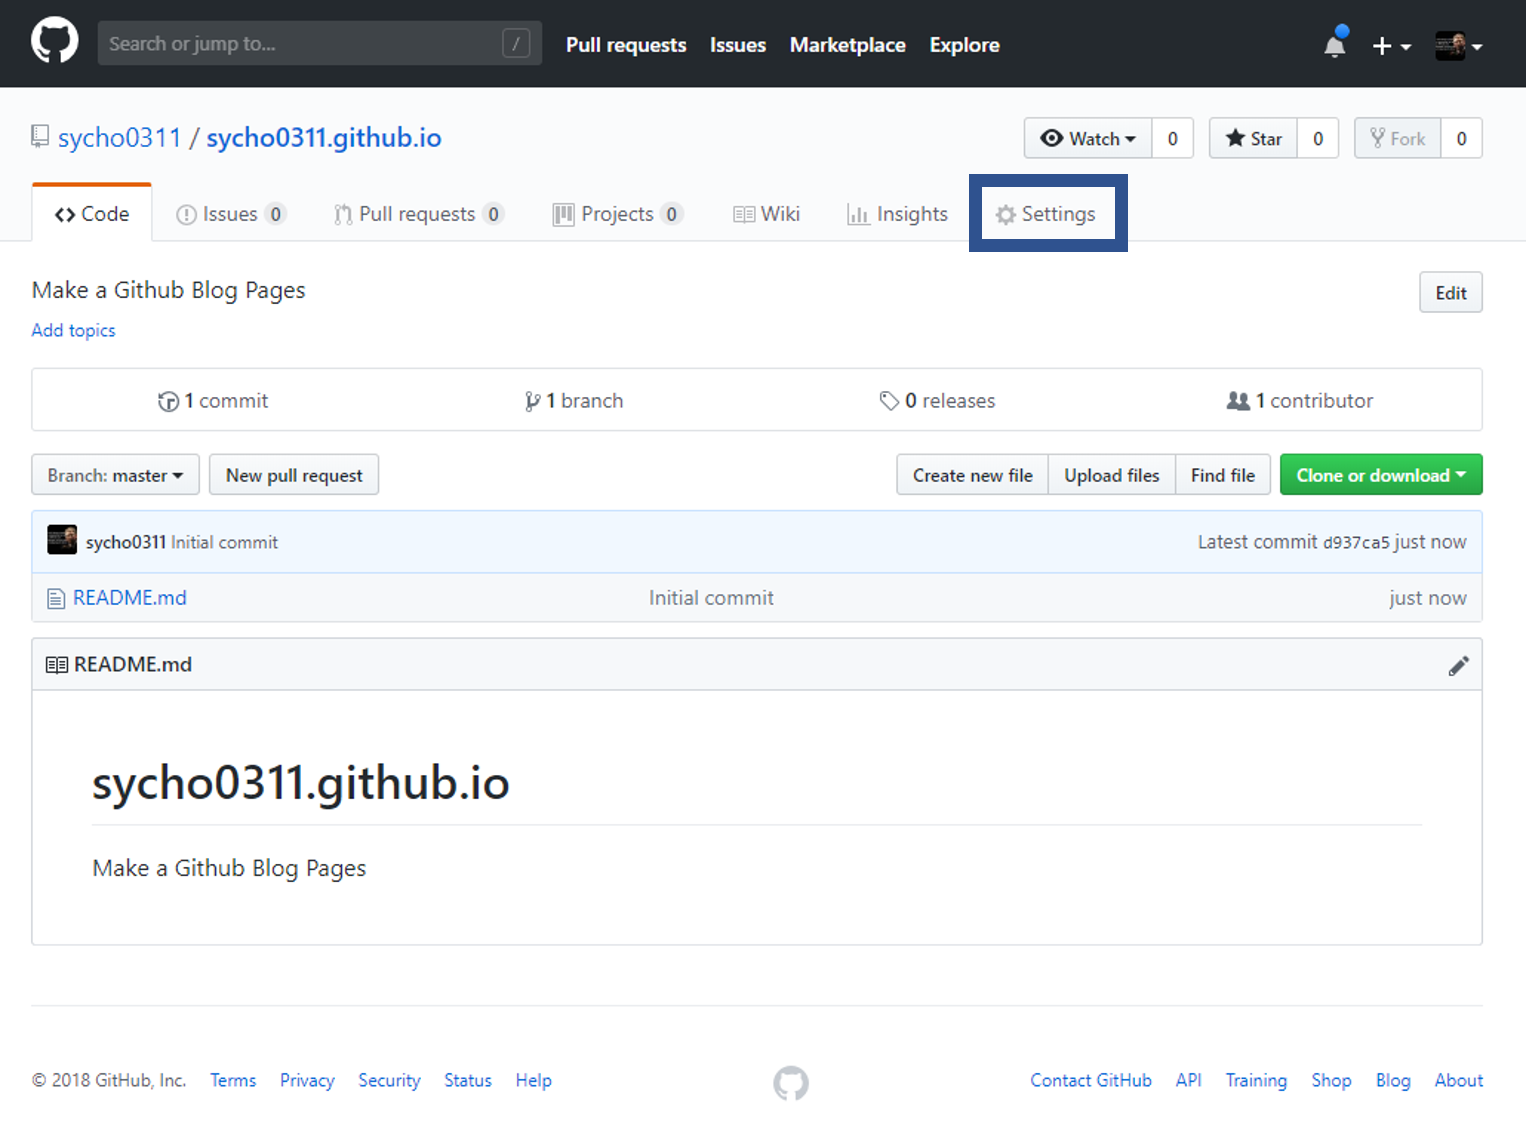This screenshot has height=1125, width=1526.
Task: Open the Training footer link
Action: [1257, 1080]
